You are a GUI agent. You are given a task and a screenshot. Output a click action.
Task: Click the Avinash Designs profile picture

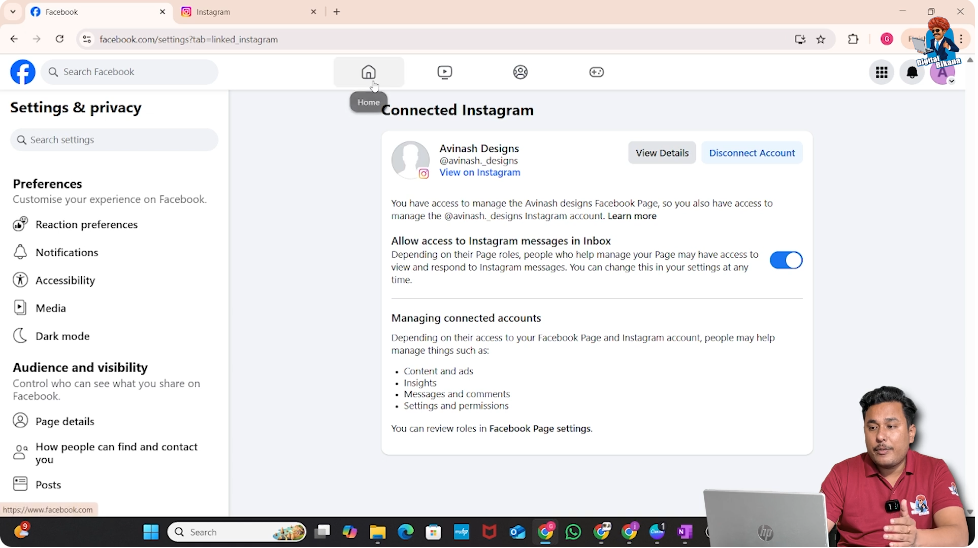click(x=410, y=160)
